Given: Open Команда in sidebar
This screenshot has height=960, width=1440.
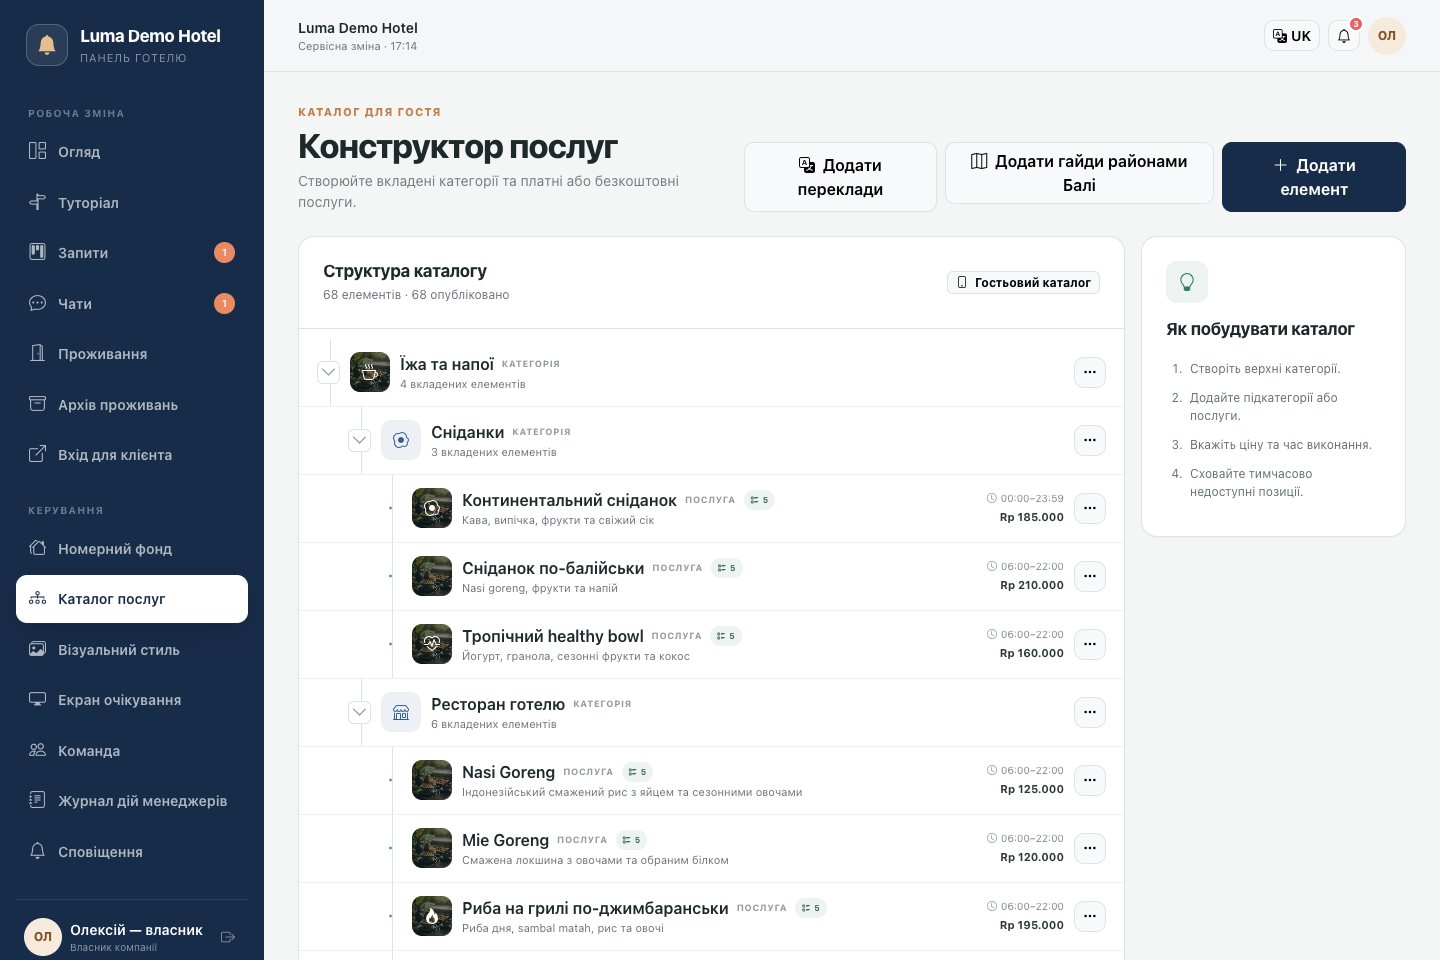Looking at the screenshot, I should 132,750.
